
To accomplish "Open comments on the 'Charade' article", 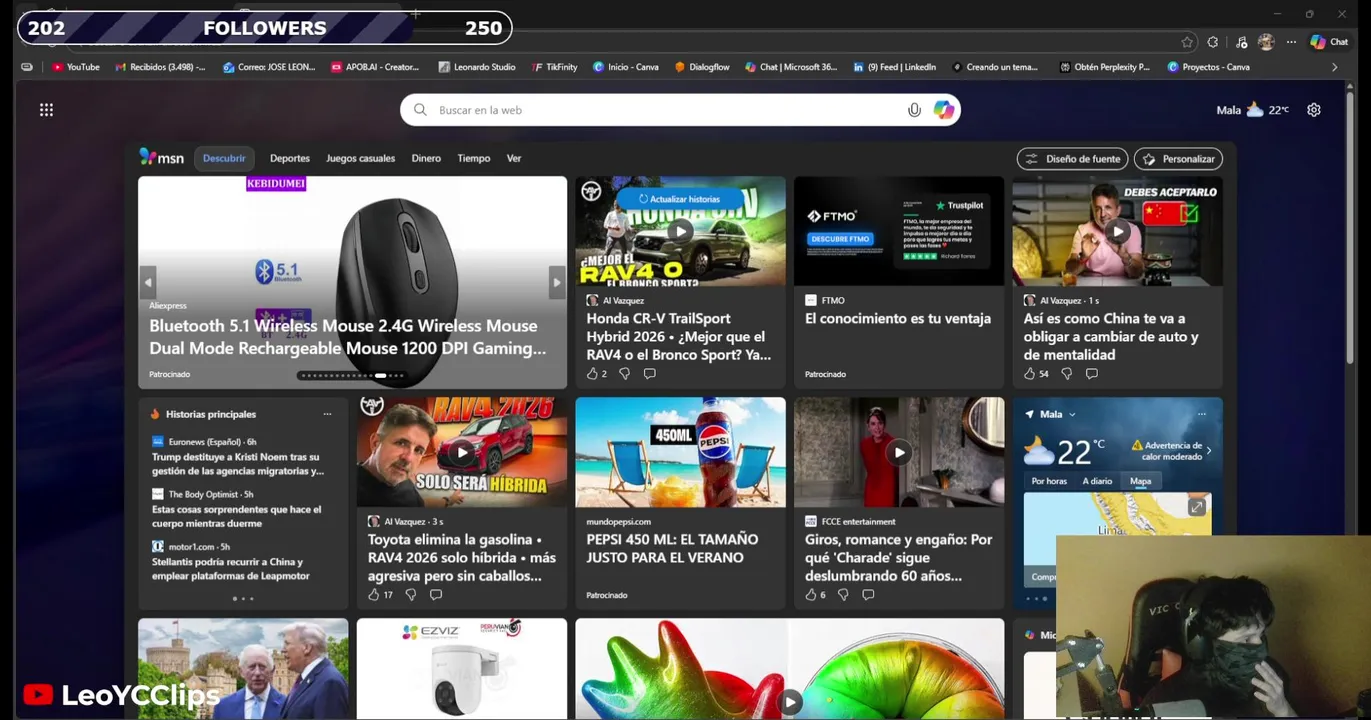I will click(x=868, y=595).
